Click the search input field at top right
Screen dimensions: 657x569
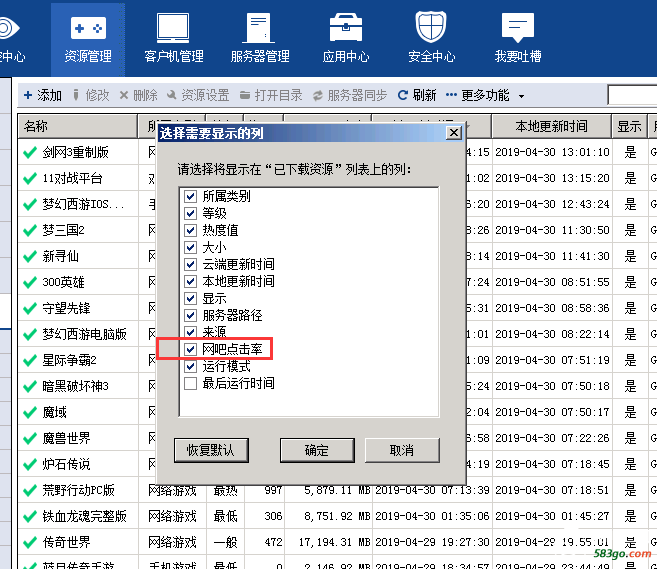coord(632,95)
